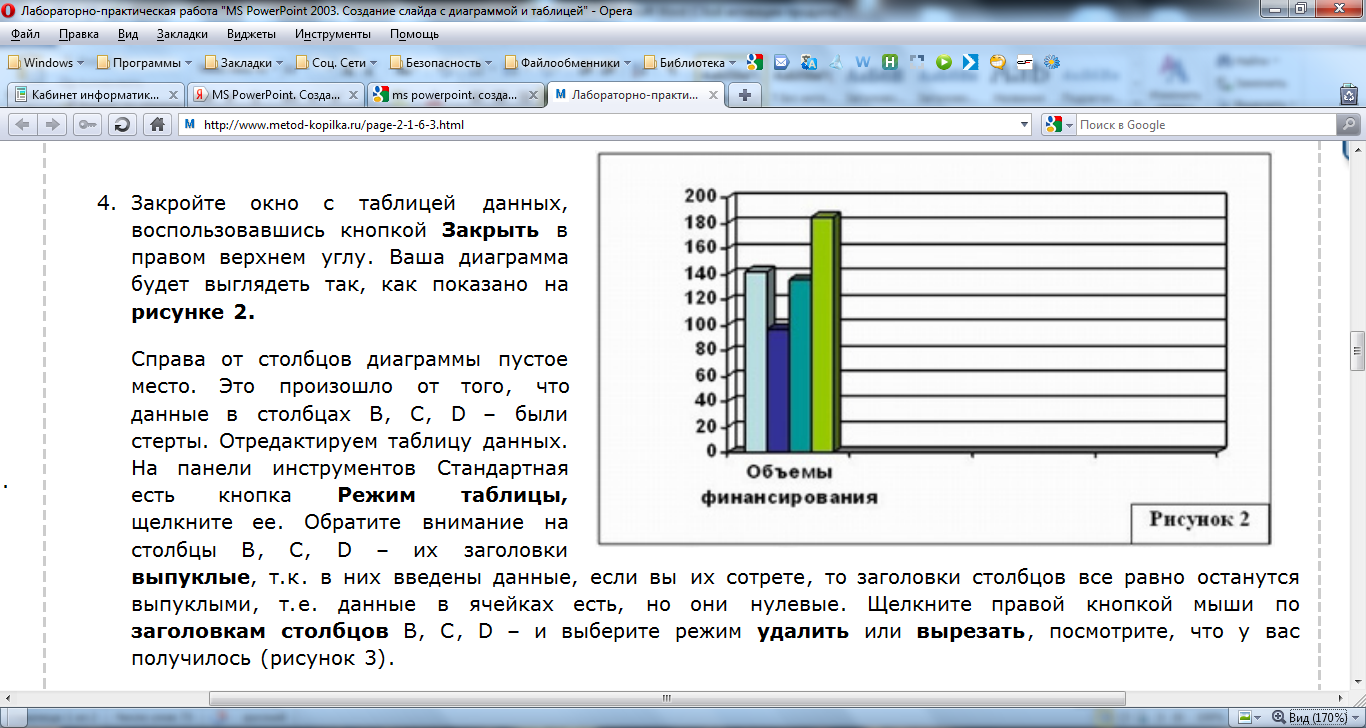
Task: Click the vertical scrollbar thumb
Action: point(1357,350)
